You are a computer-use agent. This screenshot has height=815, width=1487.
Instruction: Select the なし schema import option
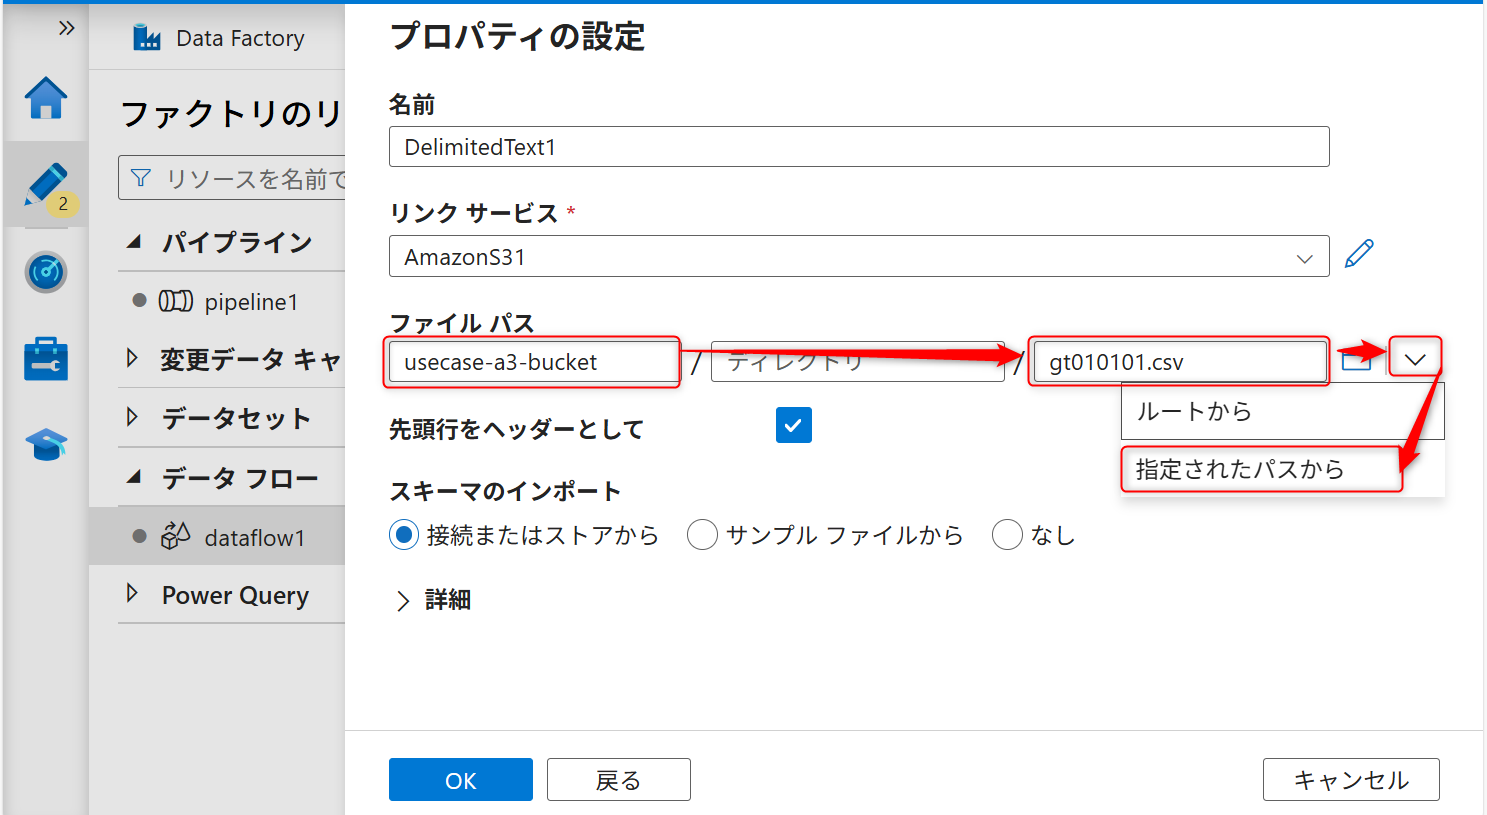coord(1007,534)
